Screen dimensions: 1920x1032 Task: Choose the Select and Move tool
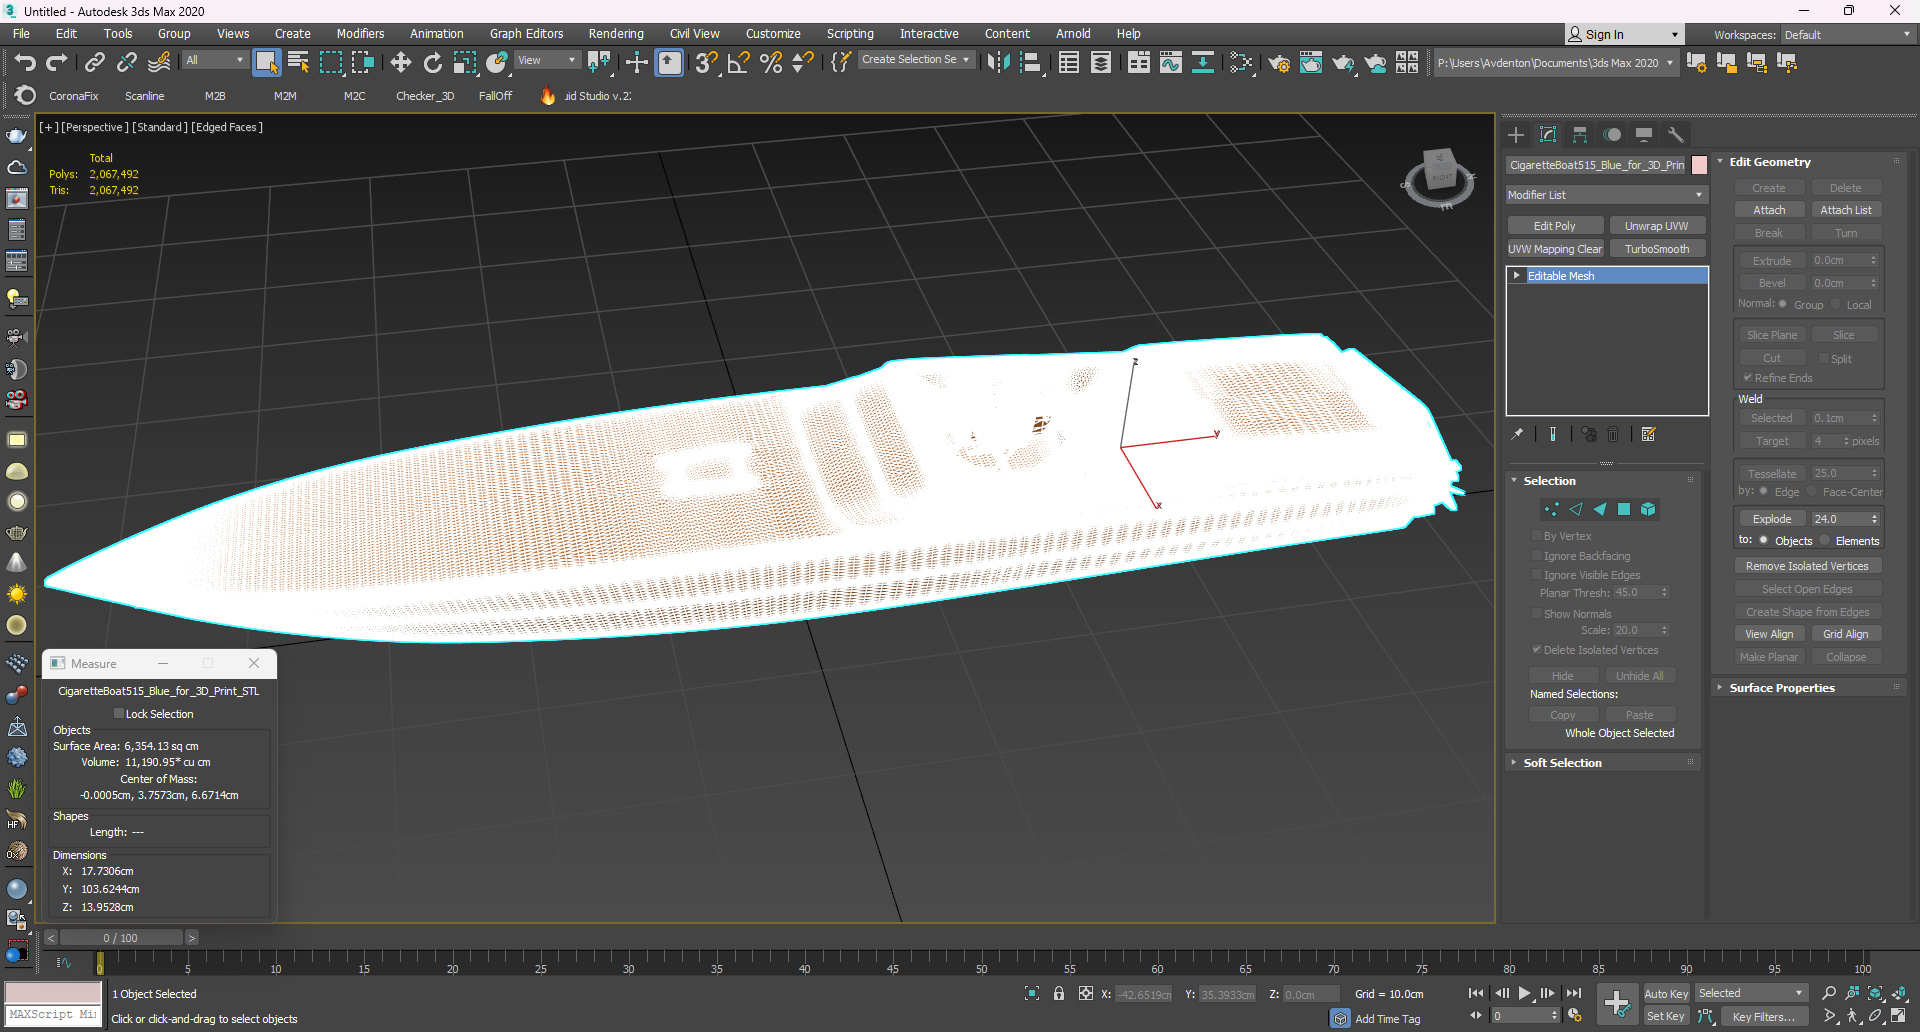coord(400,63)
